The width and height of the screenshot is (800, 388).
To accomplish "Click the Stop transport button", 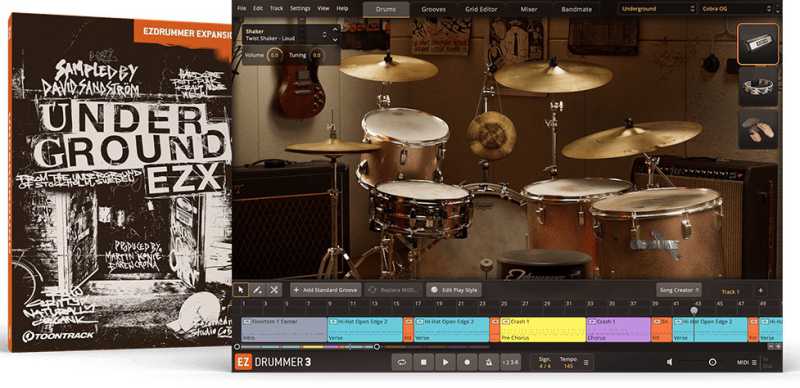I will (x=423, y=362).
